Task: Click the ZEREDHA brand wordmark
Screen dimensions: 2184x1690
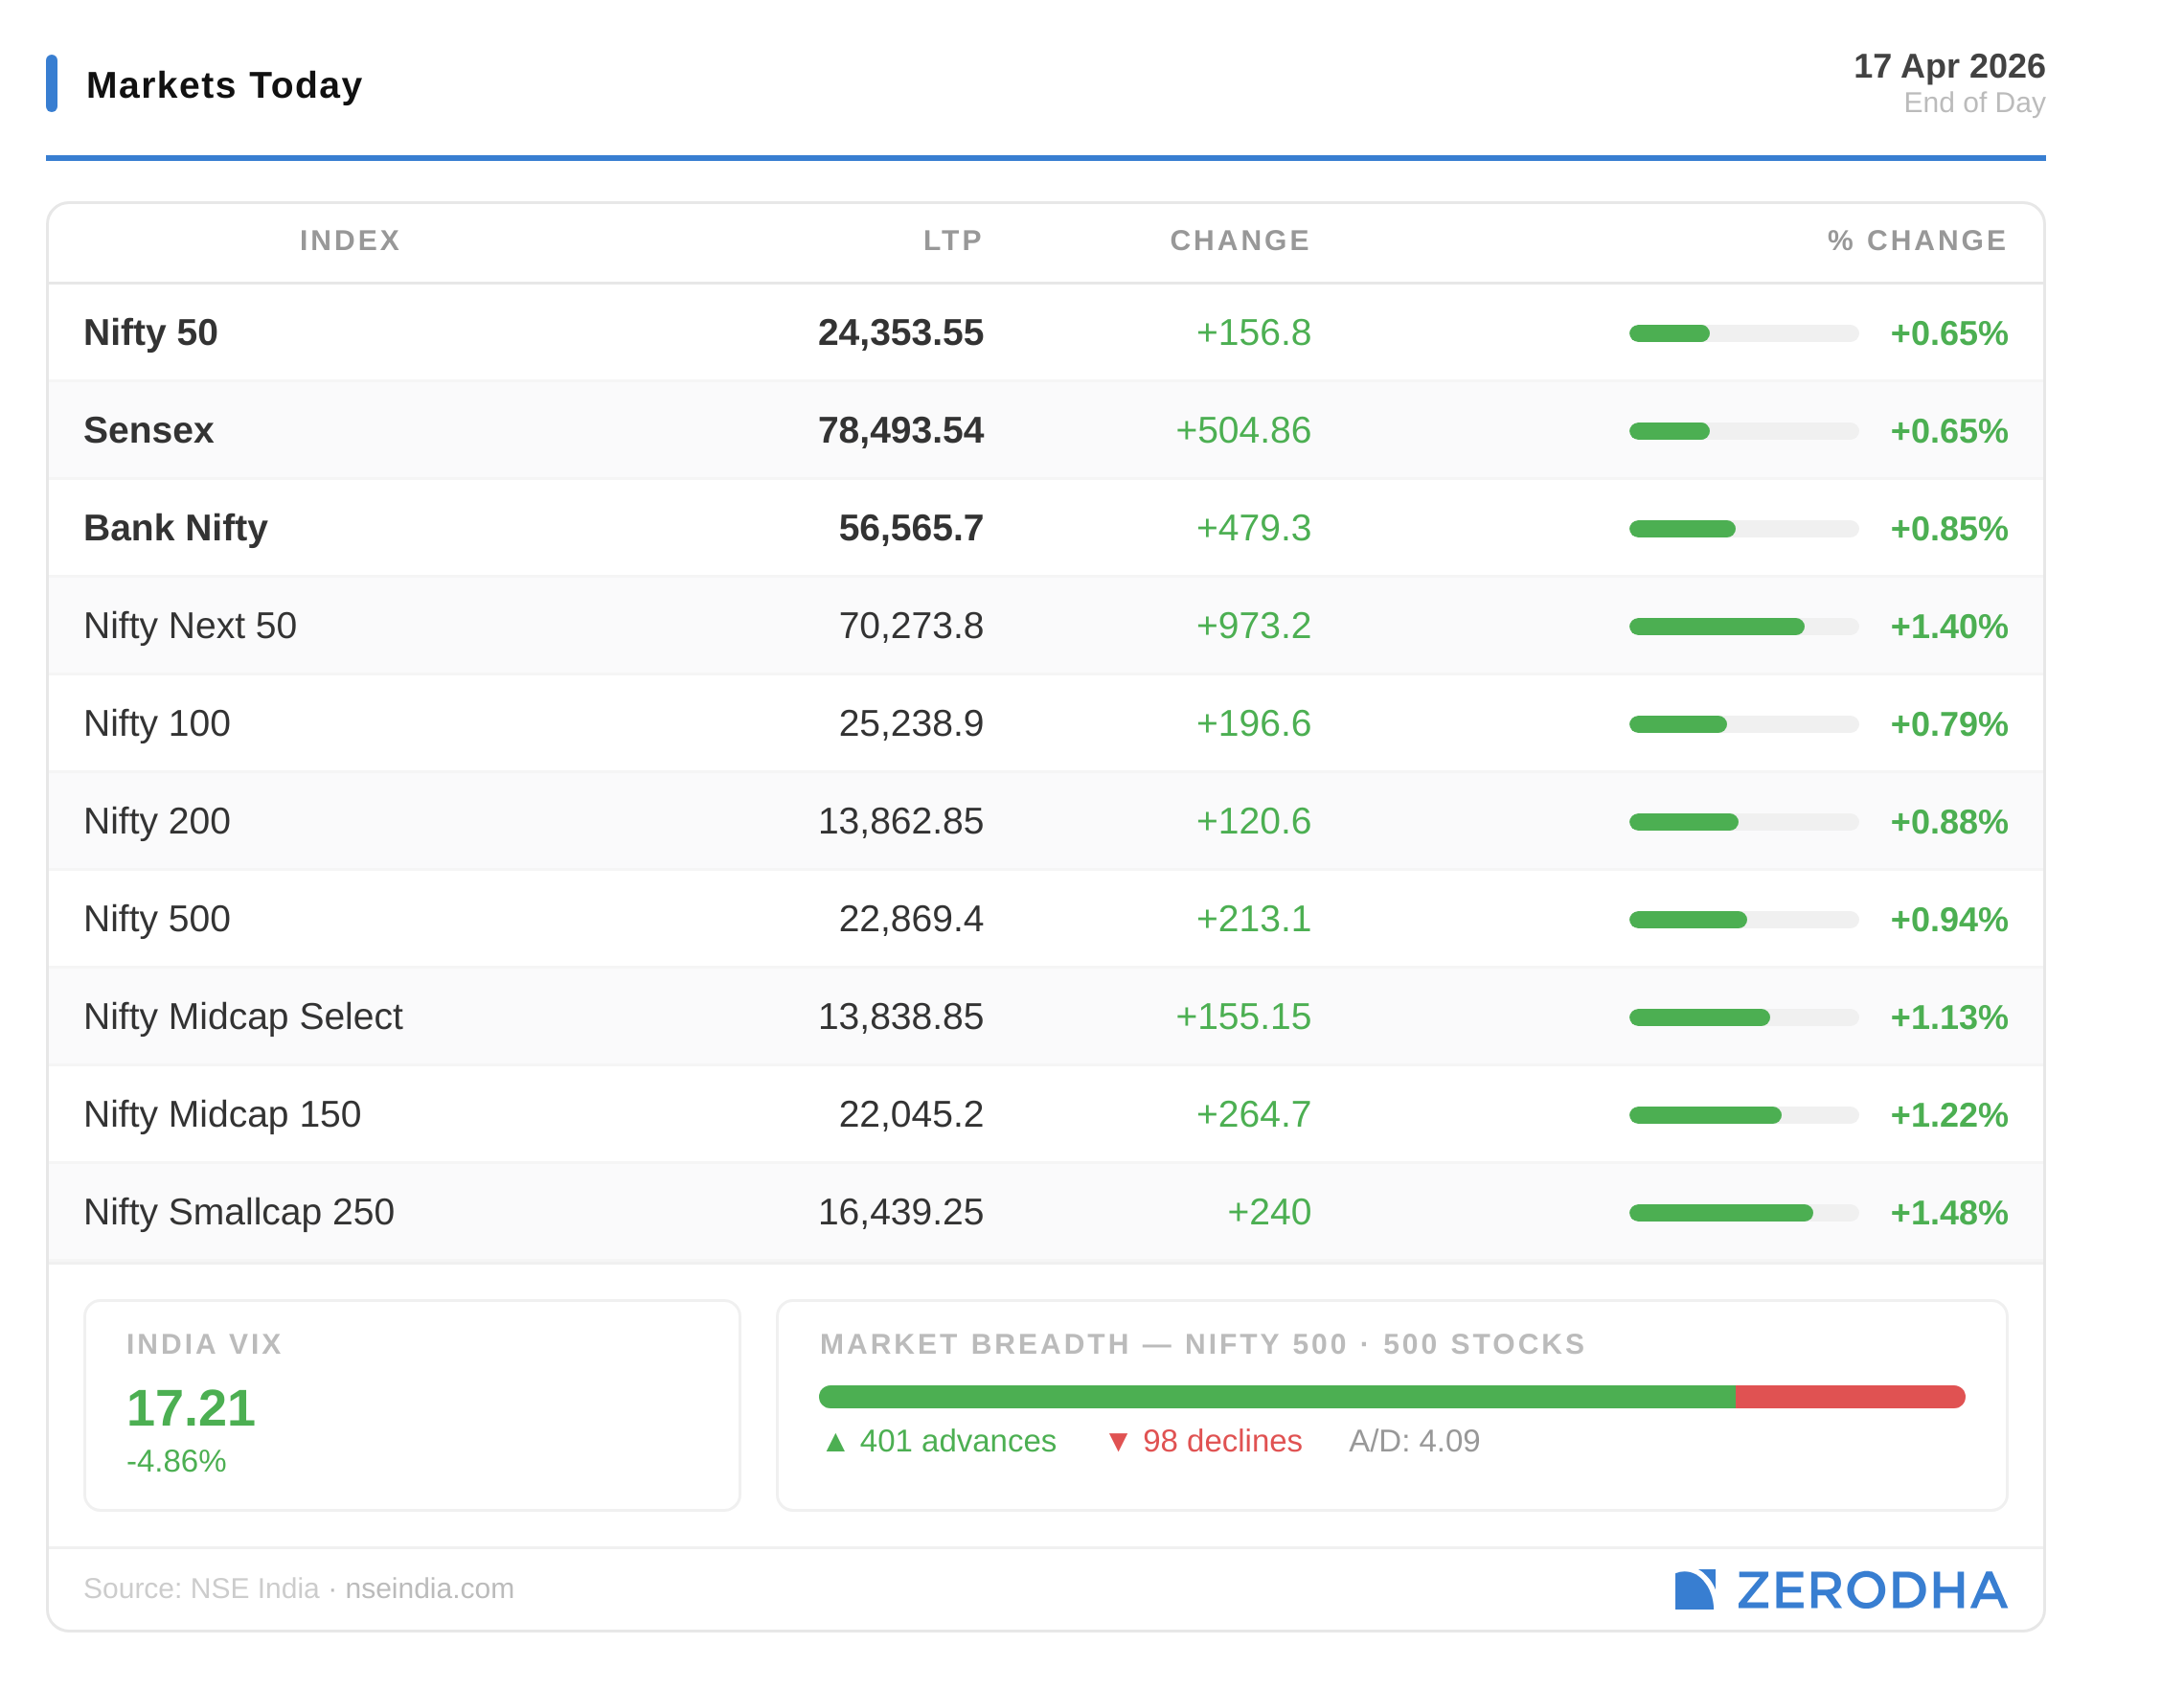Action: (1871, 1590)
